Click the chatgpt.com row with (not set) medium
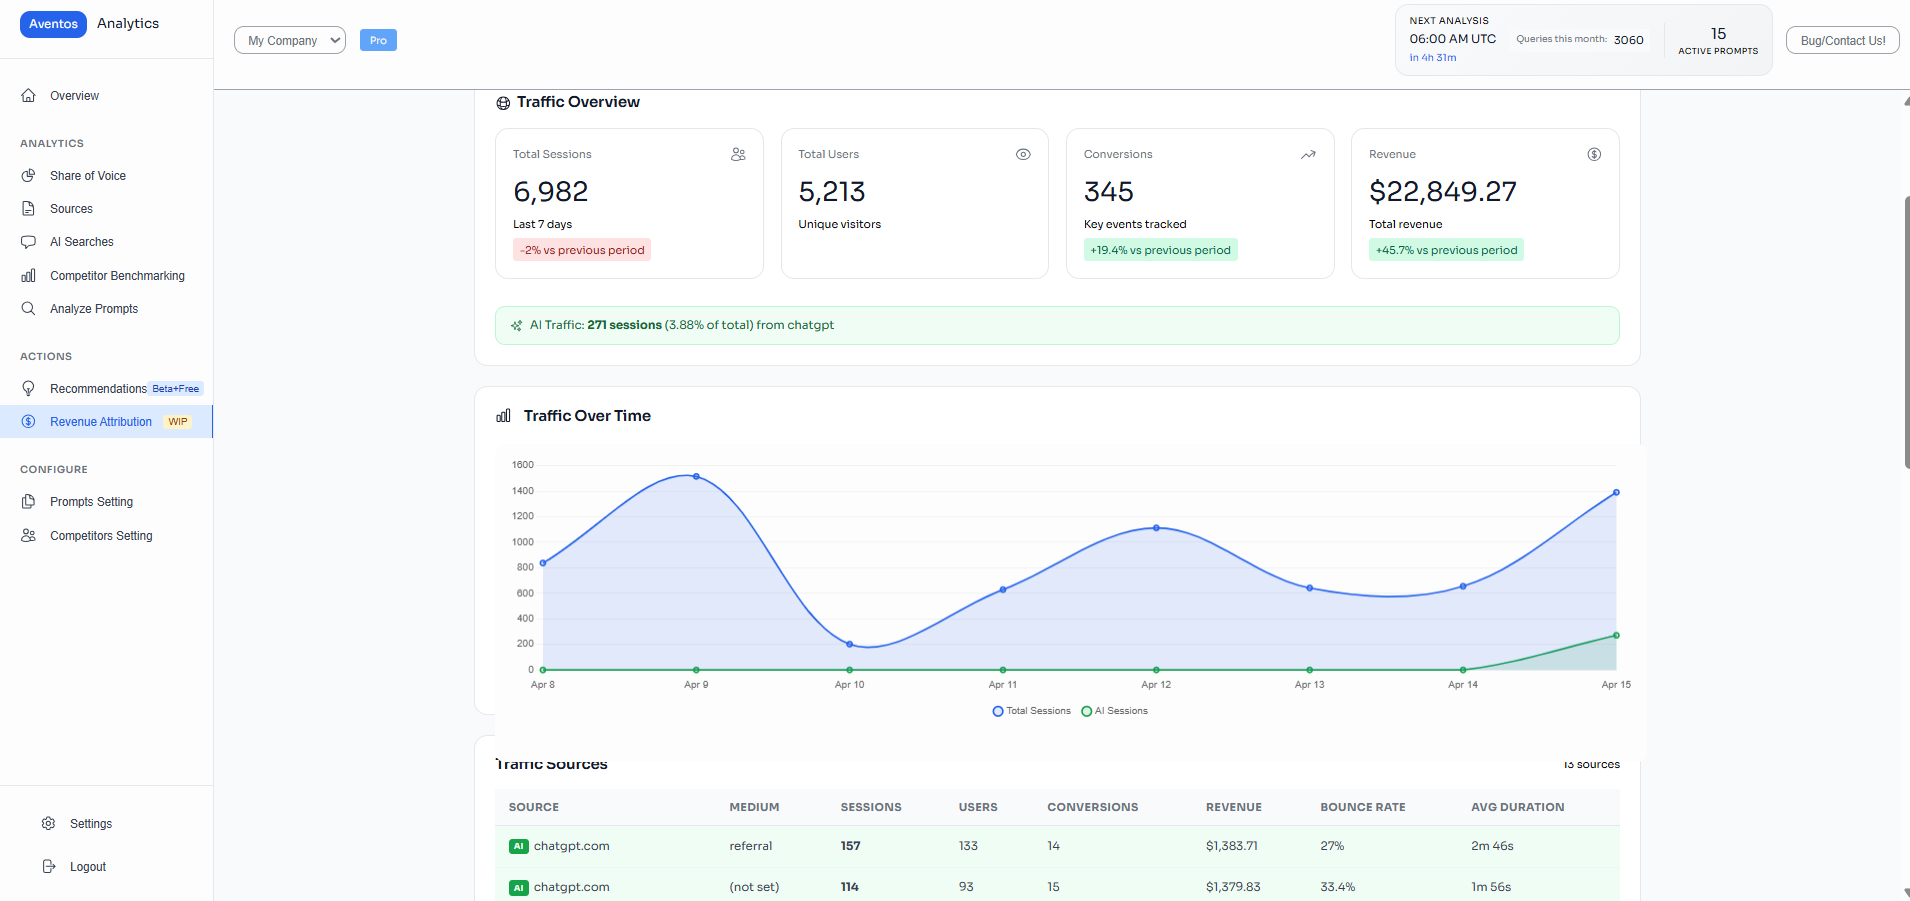 1057,887
